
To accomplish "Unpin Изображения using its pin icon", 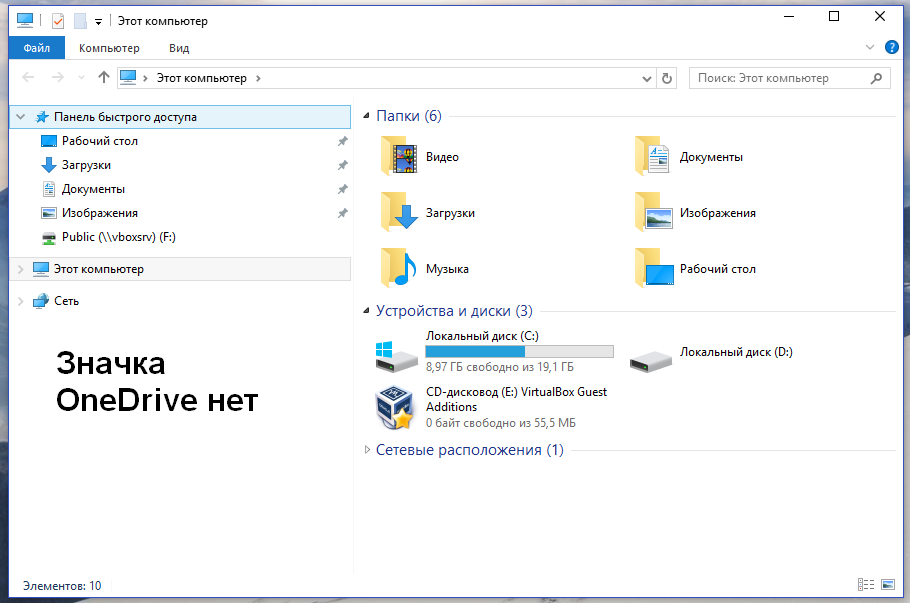I will point(342,213).
